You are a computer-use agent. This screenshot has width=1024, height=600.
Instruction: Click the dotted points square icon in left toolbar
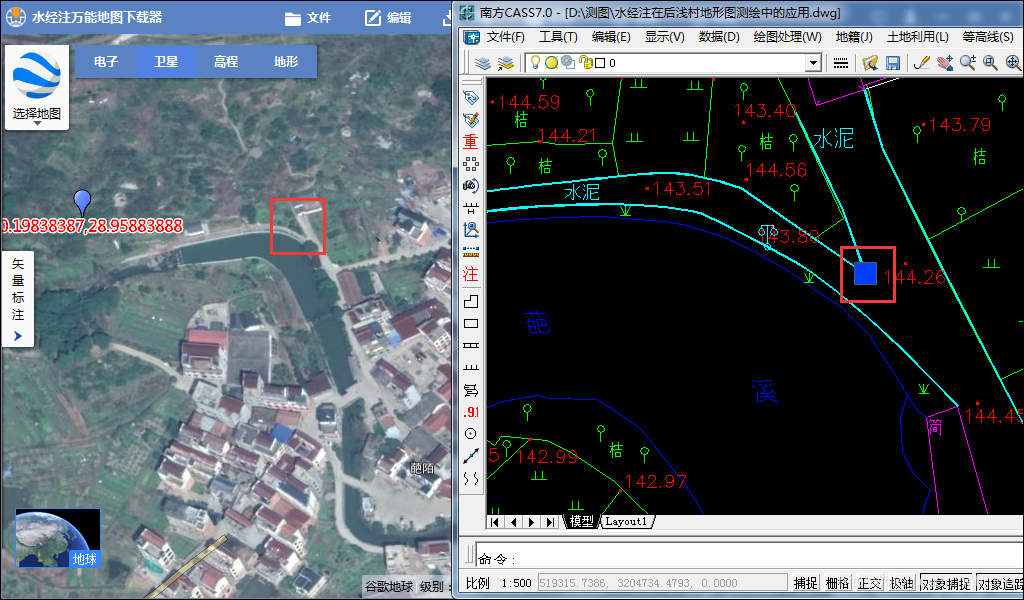(x=471, y=164)
